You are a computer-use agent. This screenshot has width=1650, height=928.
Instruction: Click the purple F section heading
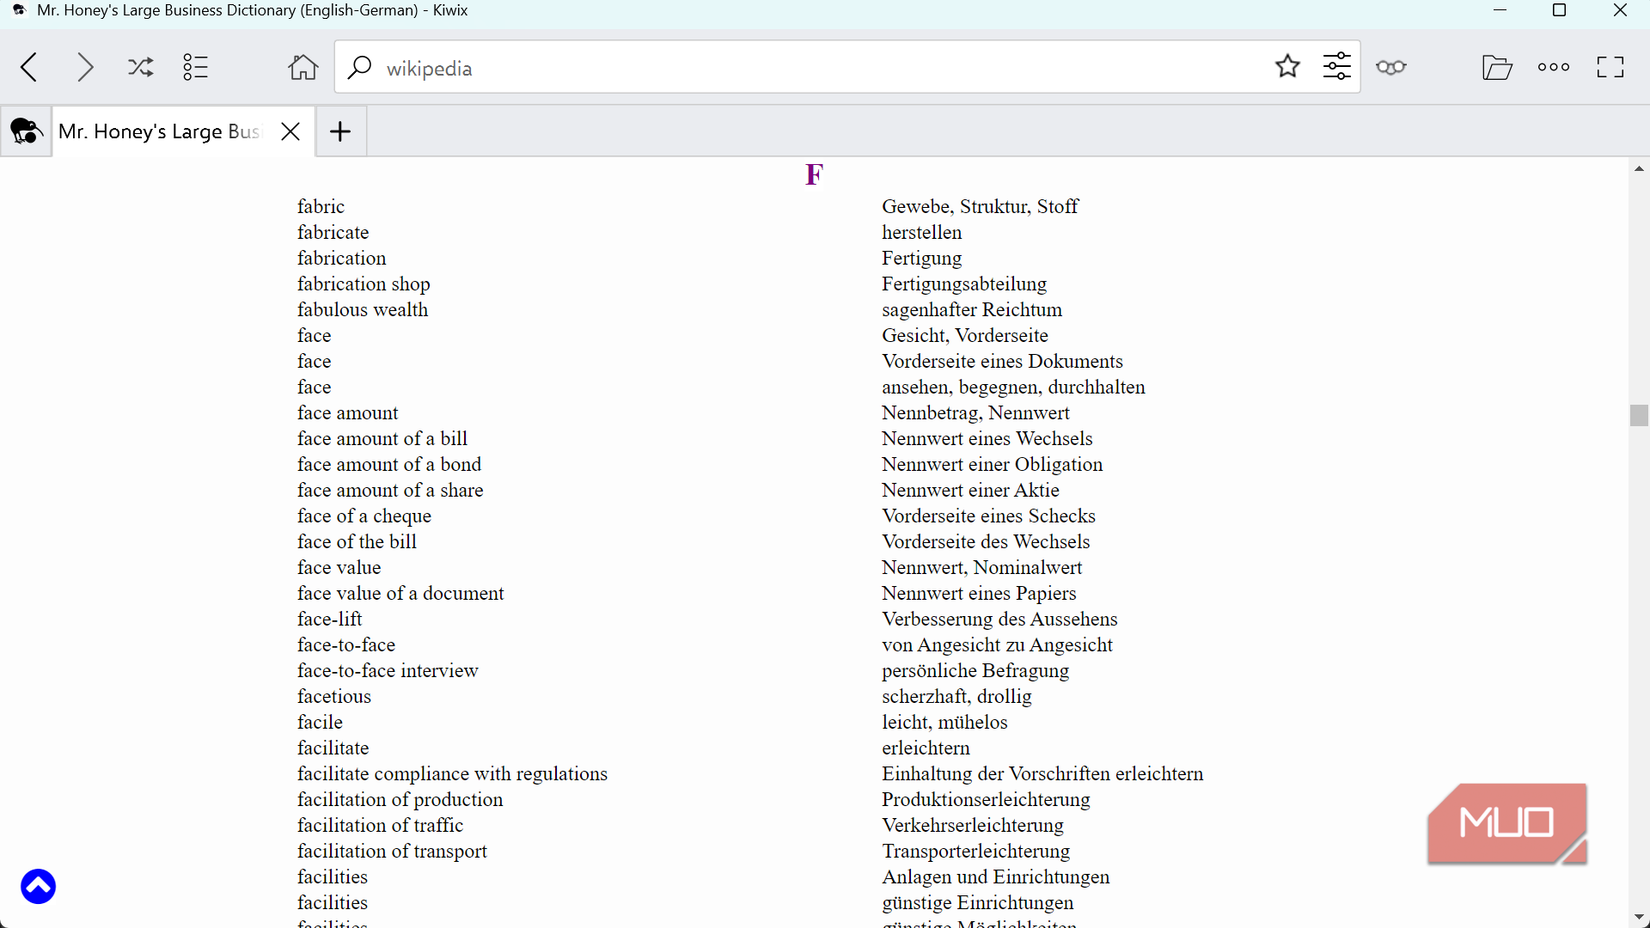[814, 175]
